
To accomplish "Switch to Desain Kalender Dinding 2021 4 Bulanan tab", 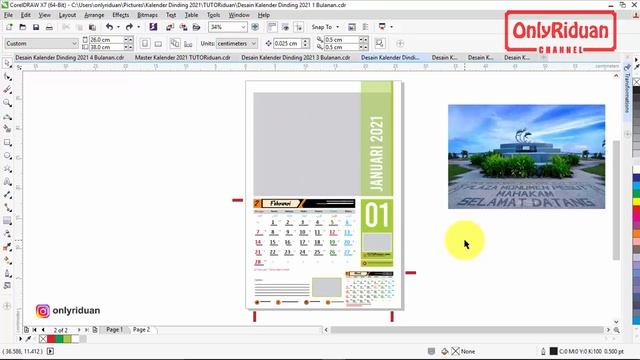I will pos(69,58).
